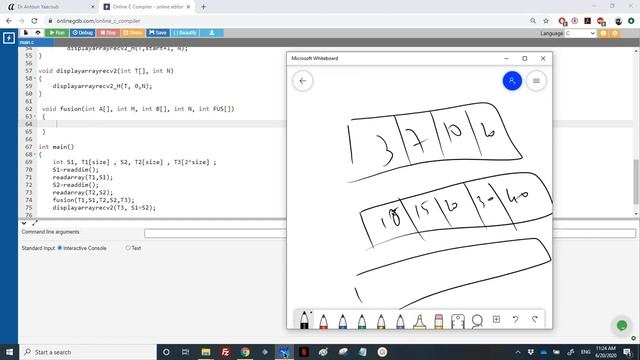This screenshot has width=640, height=360.
Task: Click the Task View icon on the taskbar
Action: click(185, 352)
